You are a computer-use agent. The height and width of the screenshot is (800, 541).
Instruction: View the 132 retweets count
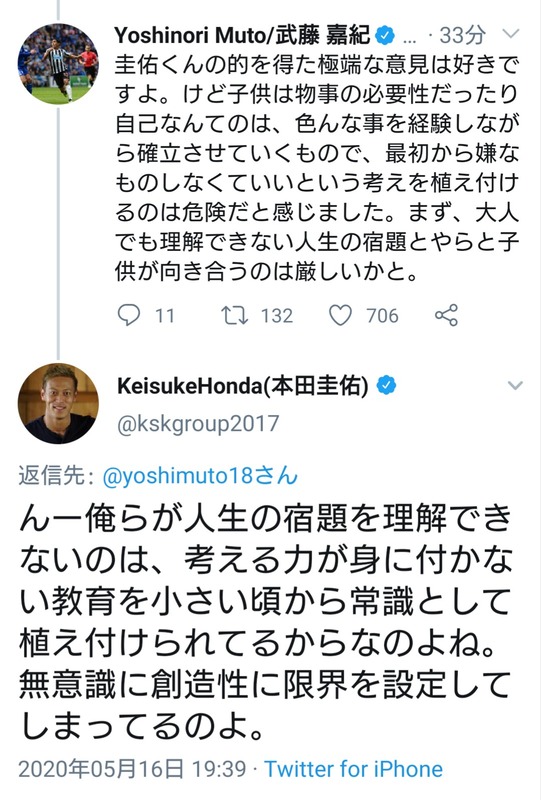pyautogui.click(x=277, y=316)
